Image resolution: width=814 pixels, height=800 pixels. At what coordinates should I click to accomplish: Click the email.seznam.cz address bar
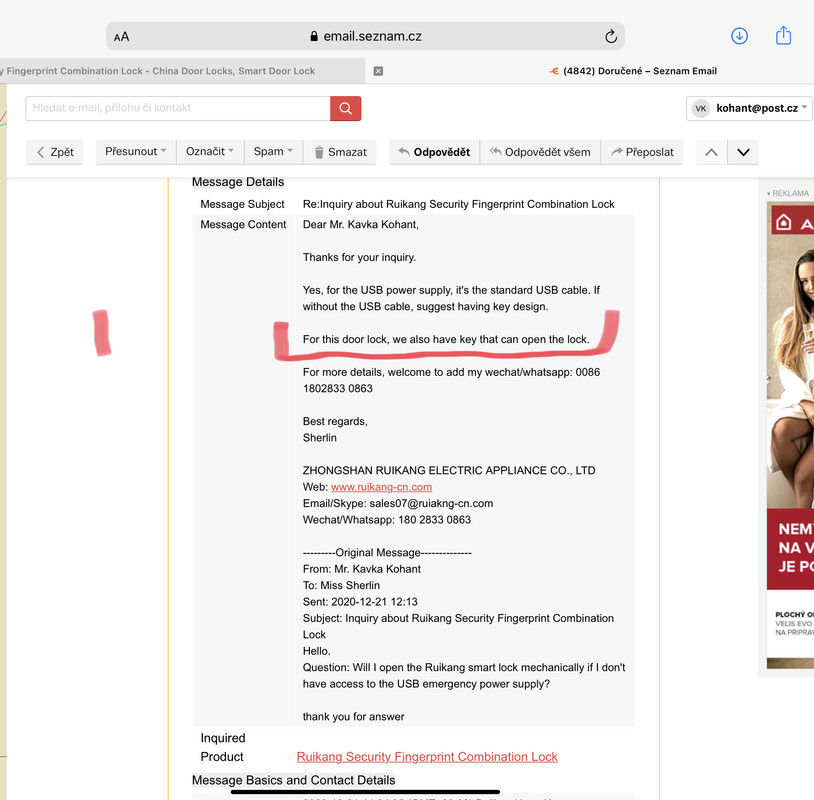tap(365, 36)
